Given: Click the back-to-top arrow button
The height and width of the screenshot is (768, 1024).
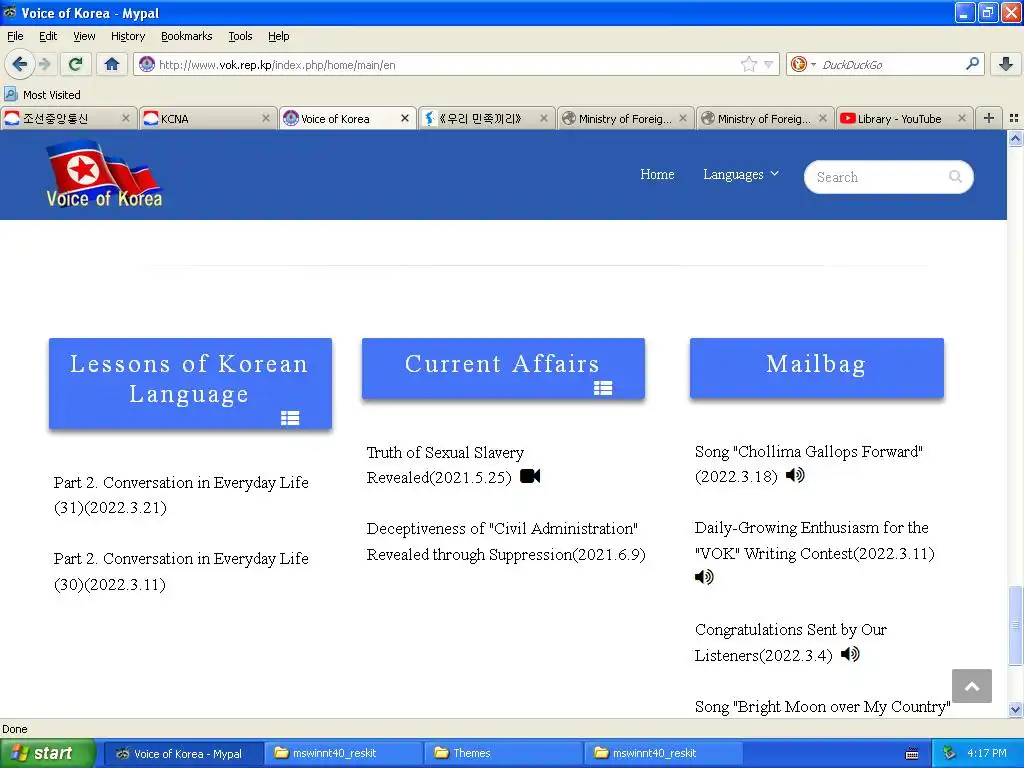Looking at the screenshot, I should pyautogui.click(x=972, y=686).
